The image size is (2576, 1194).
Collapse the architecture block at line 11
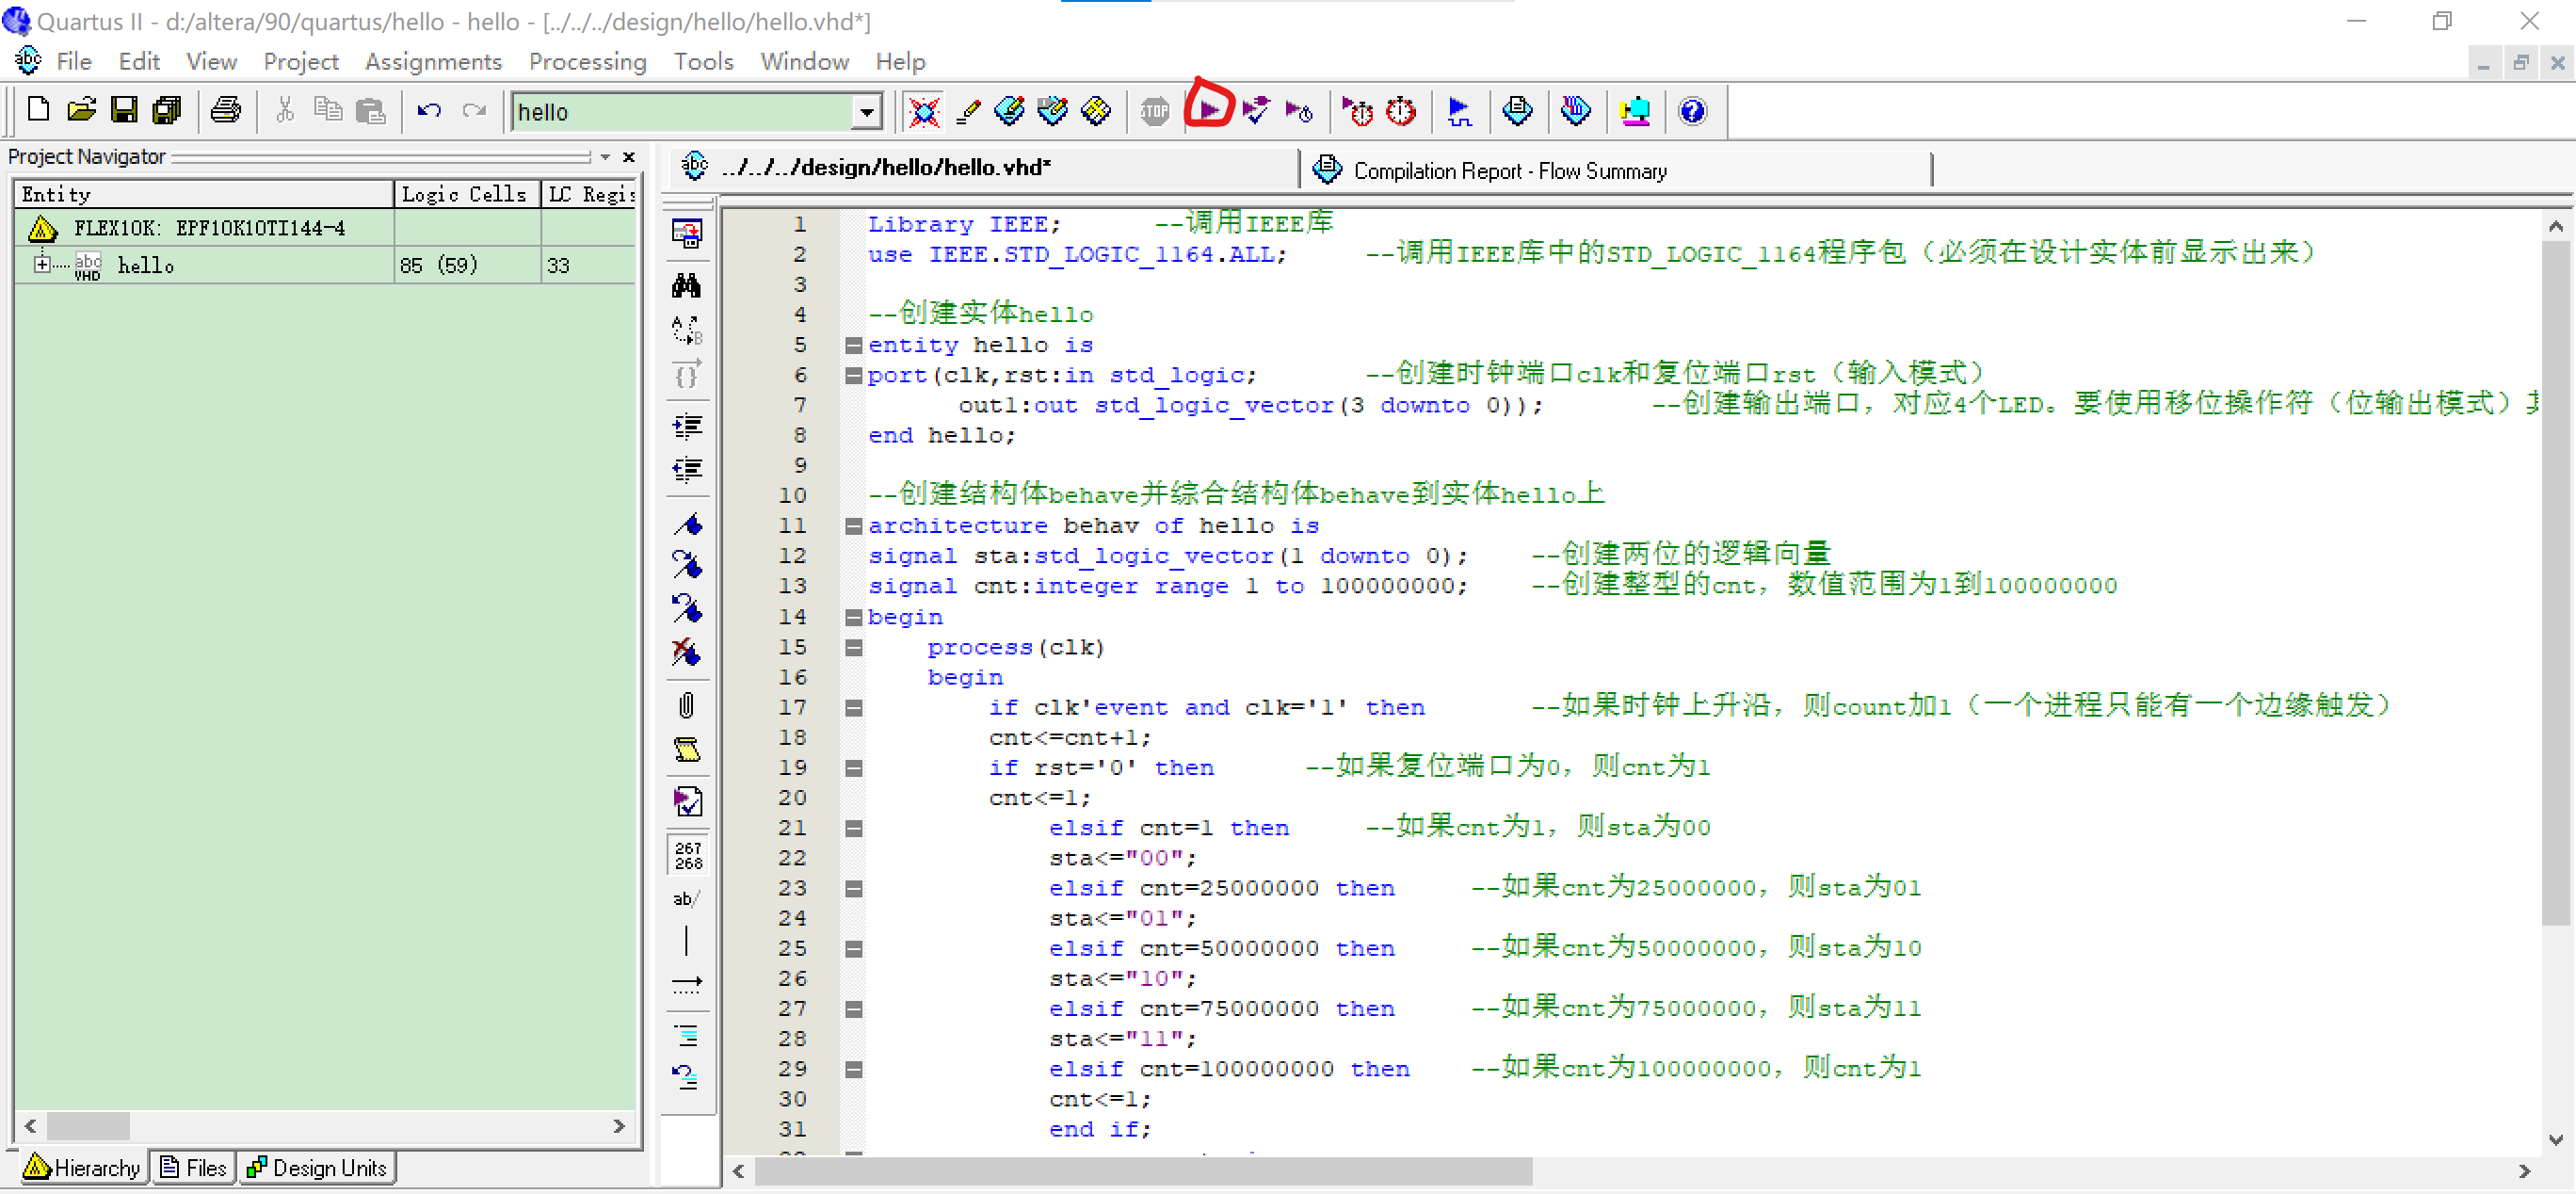point(853,526)
